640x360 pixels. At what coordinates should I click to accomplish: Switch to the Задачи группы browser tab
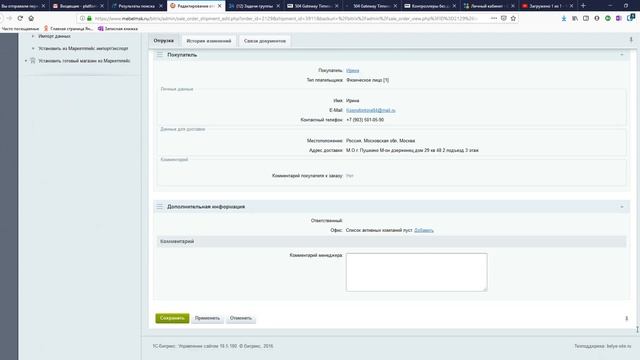[253, 6]
